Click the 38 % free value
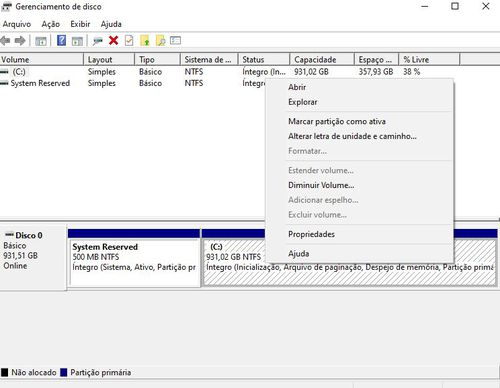This screenshot has width=500, height=388. click(x=411, y=72)
